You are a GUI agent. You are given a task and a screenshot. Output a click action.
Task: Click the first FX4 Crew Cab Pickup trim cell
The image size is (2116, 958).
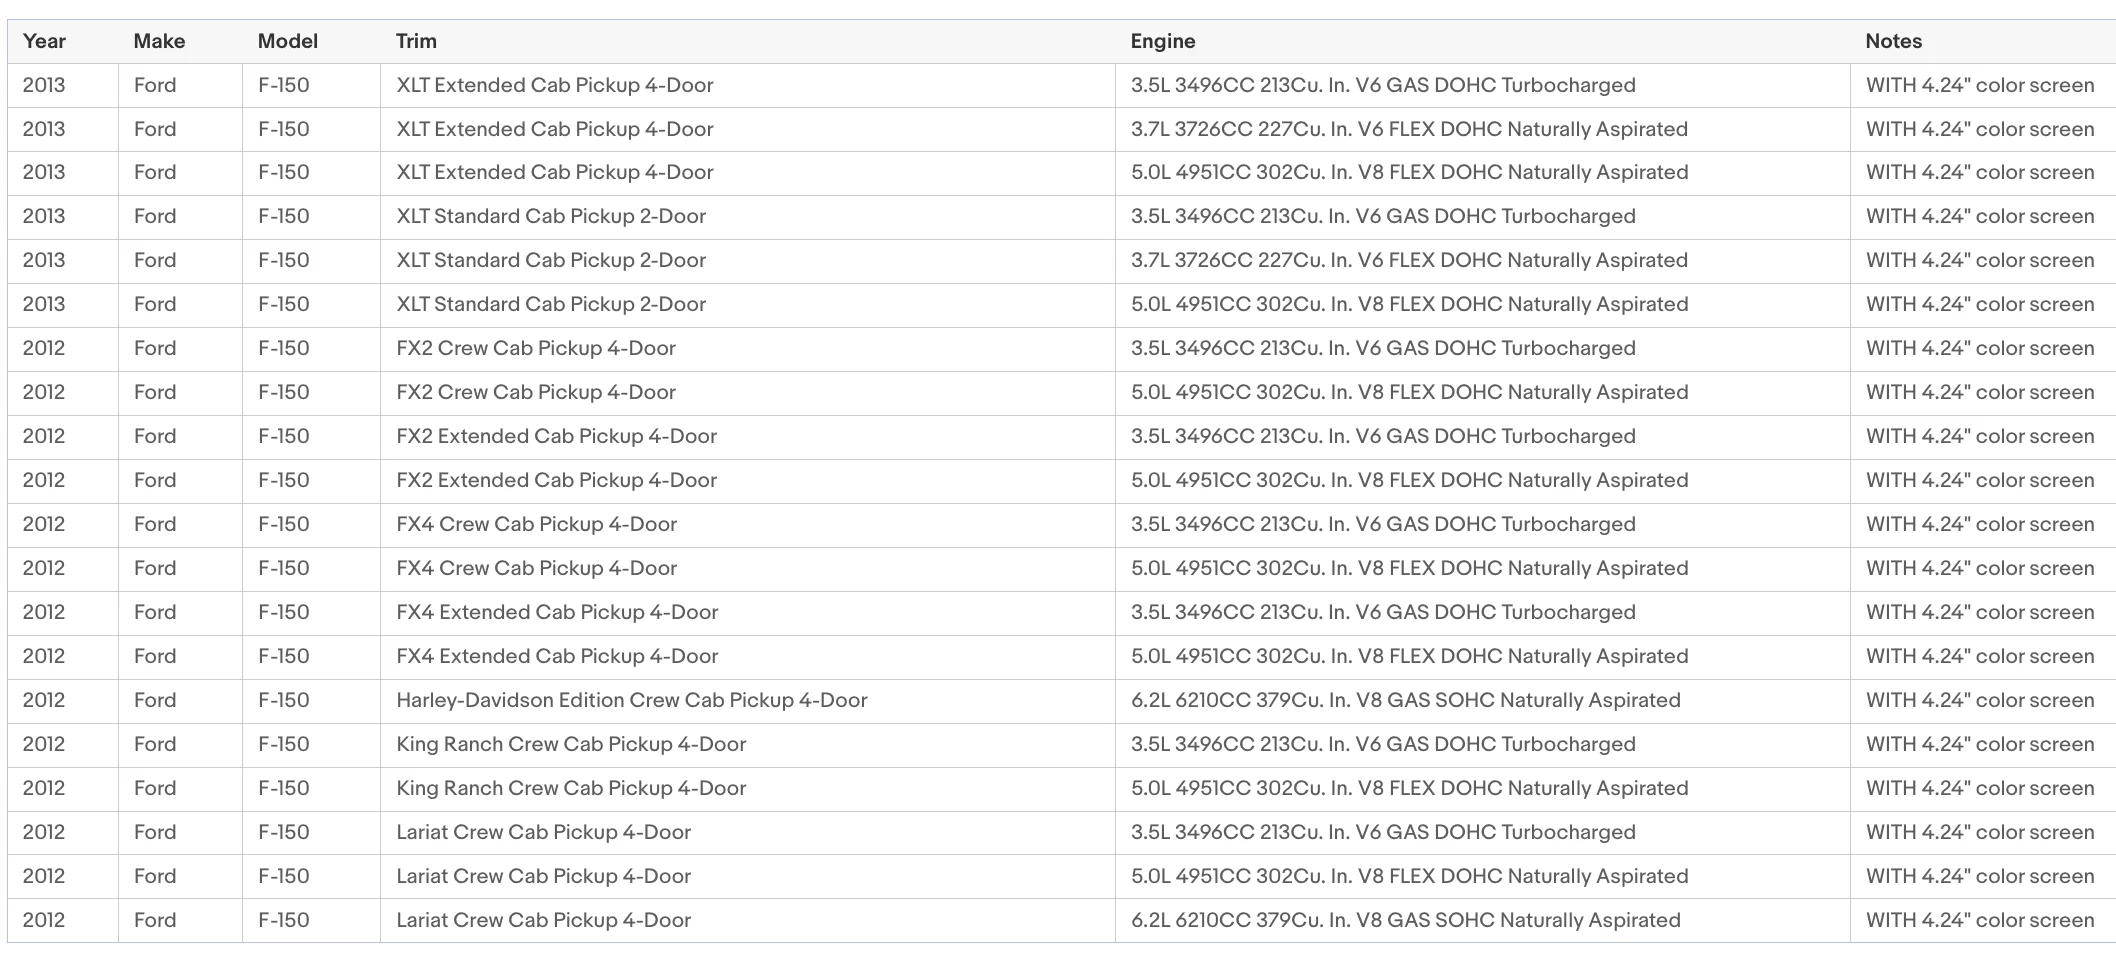tap(748, 525)
